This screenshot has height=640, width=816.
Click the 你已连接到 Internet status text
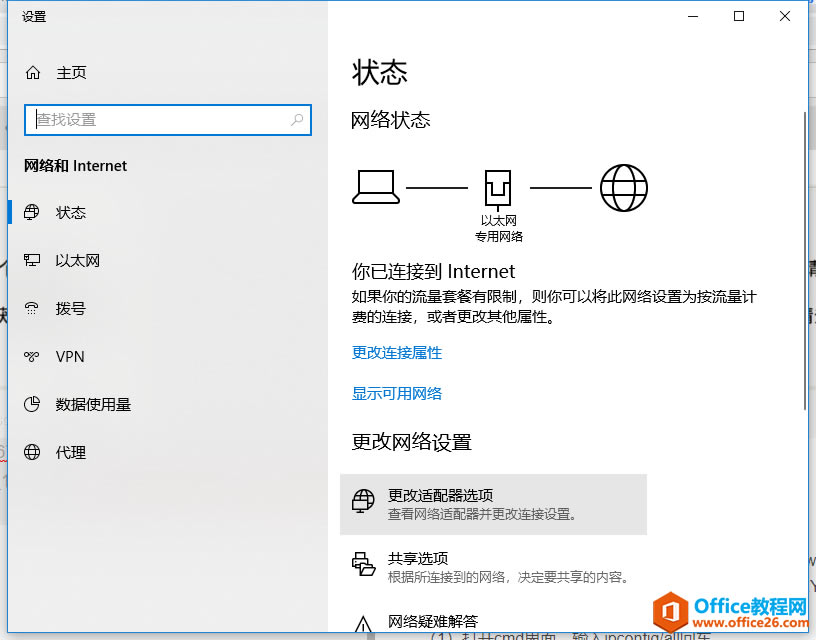pos(433,272)
